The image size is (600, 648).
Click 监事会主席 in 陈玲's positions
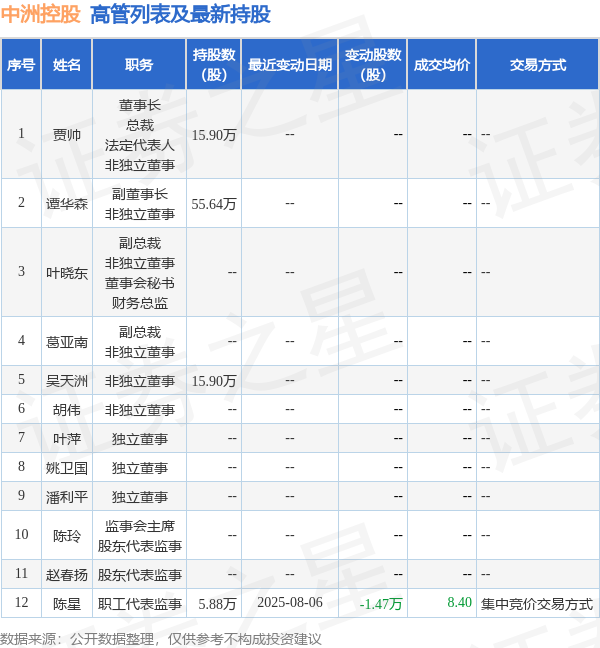[x=140, y=526]
